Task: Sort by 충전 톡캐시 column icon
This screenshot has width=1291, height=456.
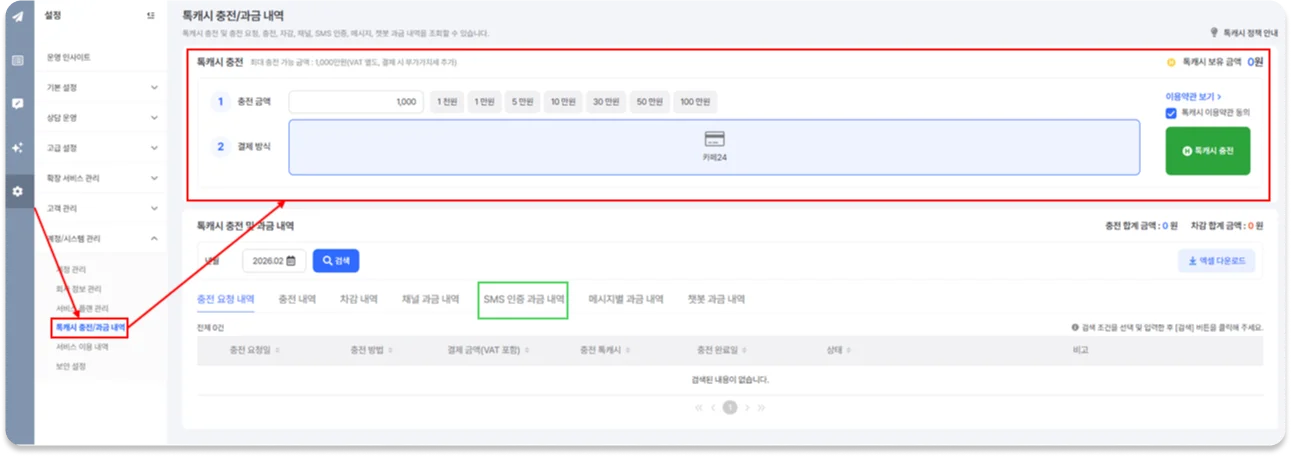Action: pyautogui.click(x=627, y=351)
